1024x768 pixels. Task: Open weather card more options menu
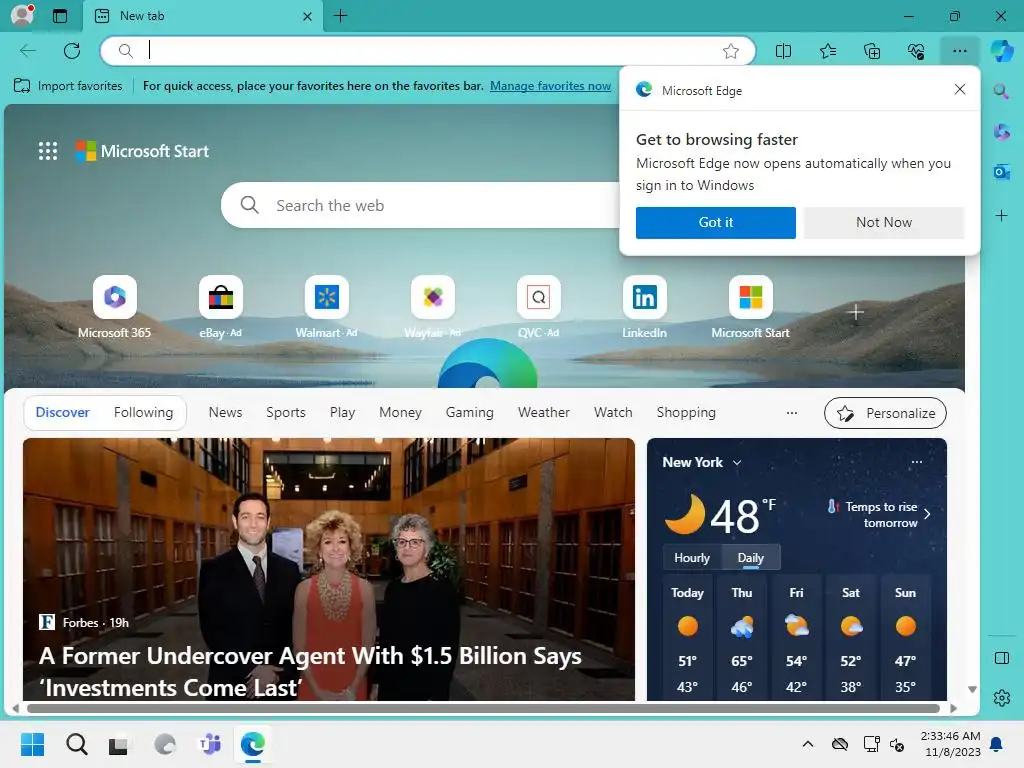pyautogui.click(x=917, y=462)
